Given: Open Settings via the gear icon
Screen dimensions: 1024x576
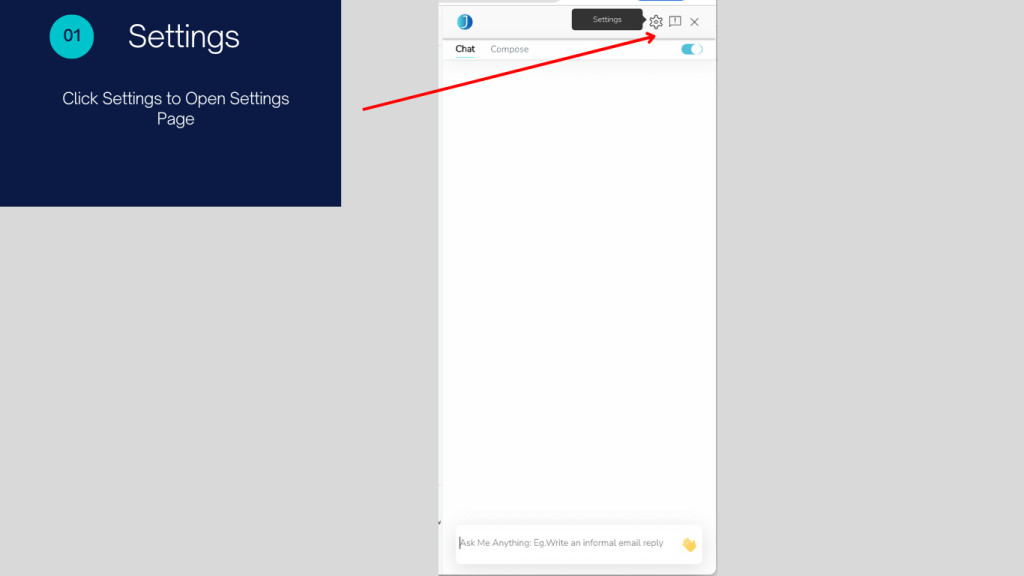Looking at the screenshot, I should coord(656,22).
